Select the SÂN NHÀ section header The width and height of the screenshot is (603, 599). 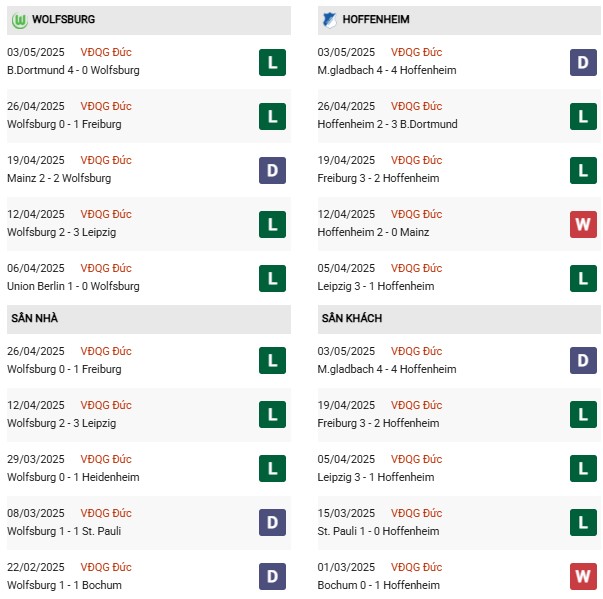click(149, 319)
